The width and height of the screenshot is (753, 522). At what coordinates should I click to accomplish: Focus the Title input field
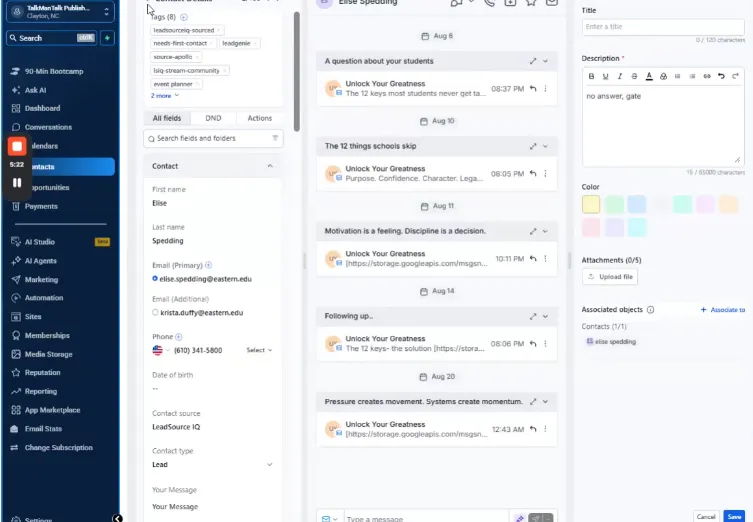[x=663, y=27]
